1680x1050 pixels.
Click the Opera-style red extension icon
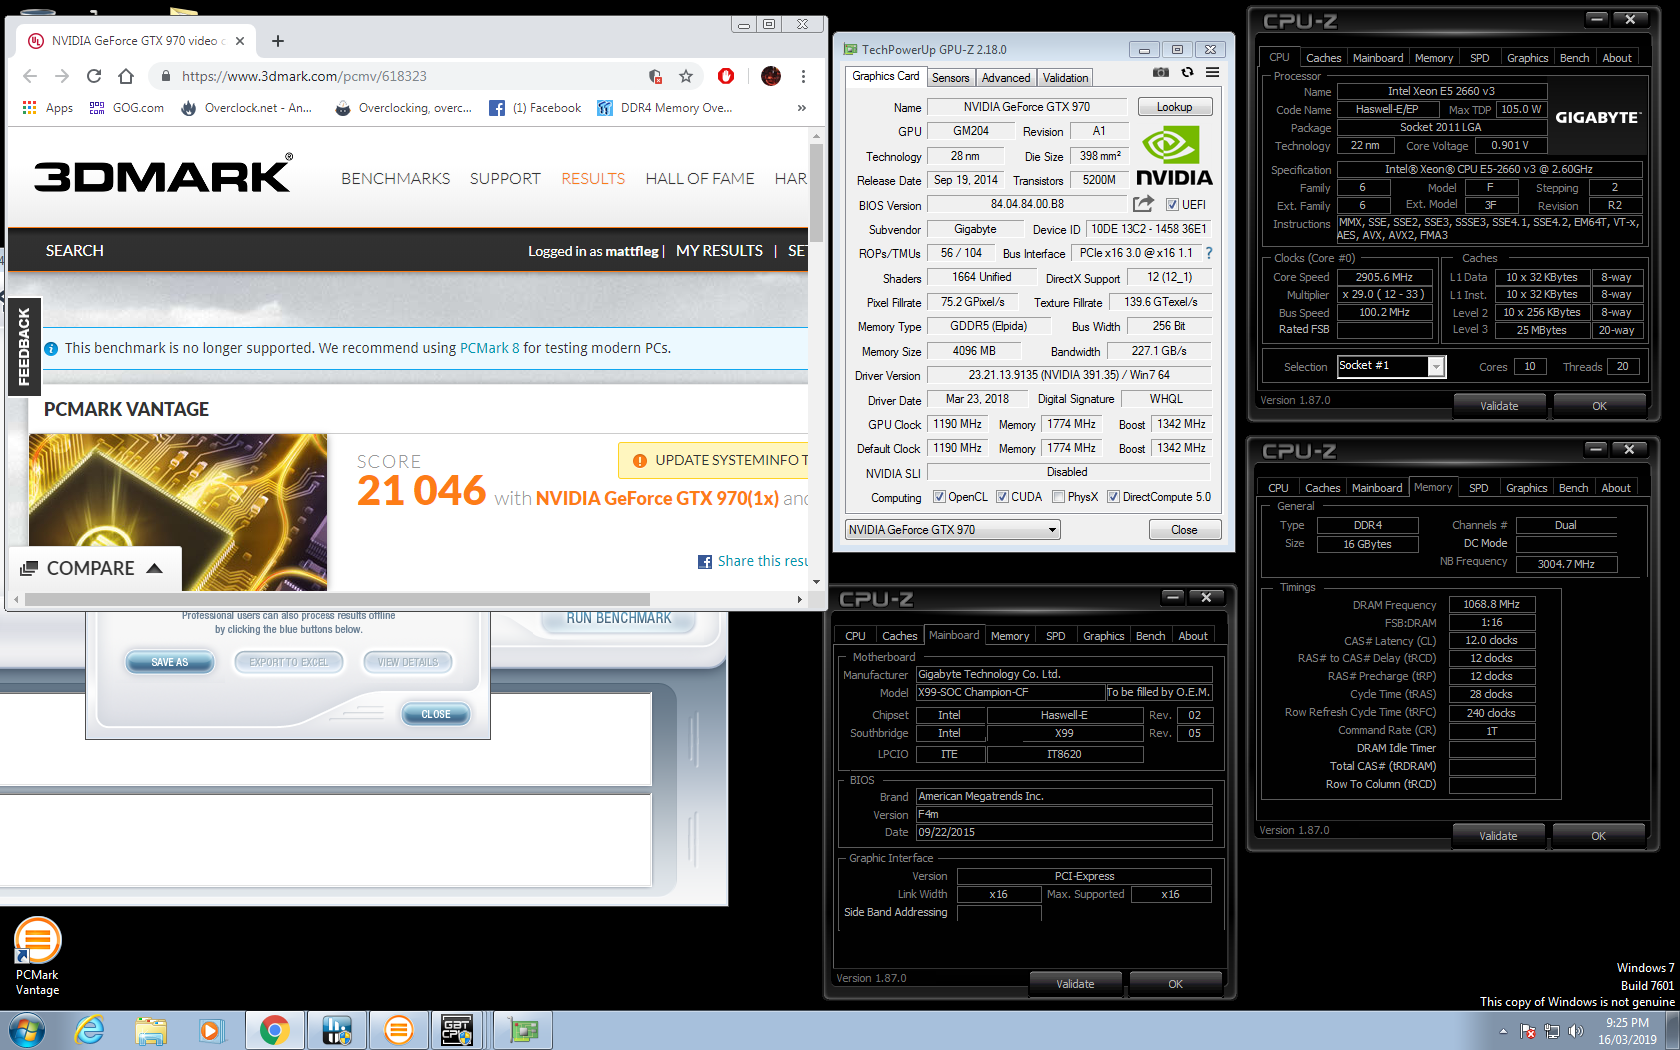click(x=726, y=76)
